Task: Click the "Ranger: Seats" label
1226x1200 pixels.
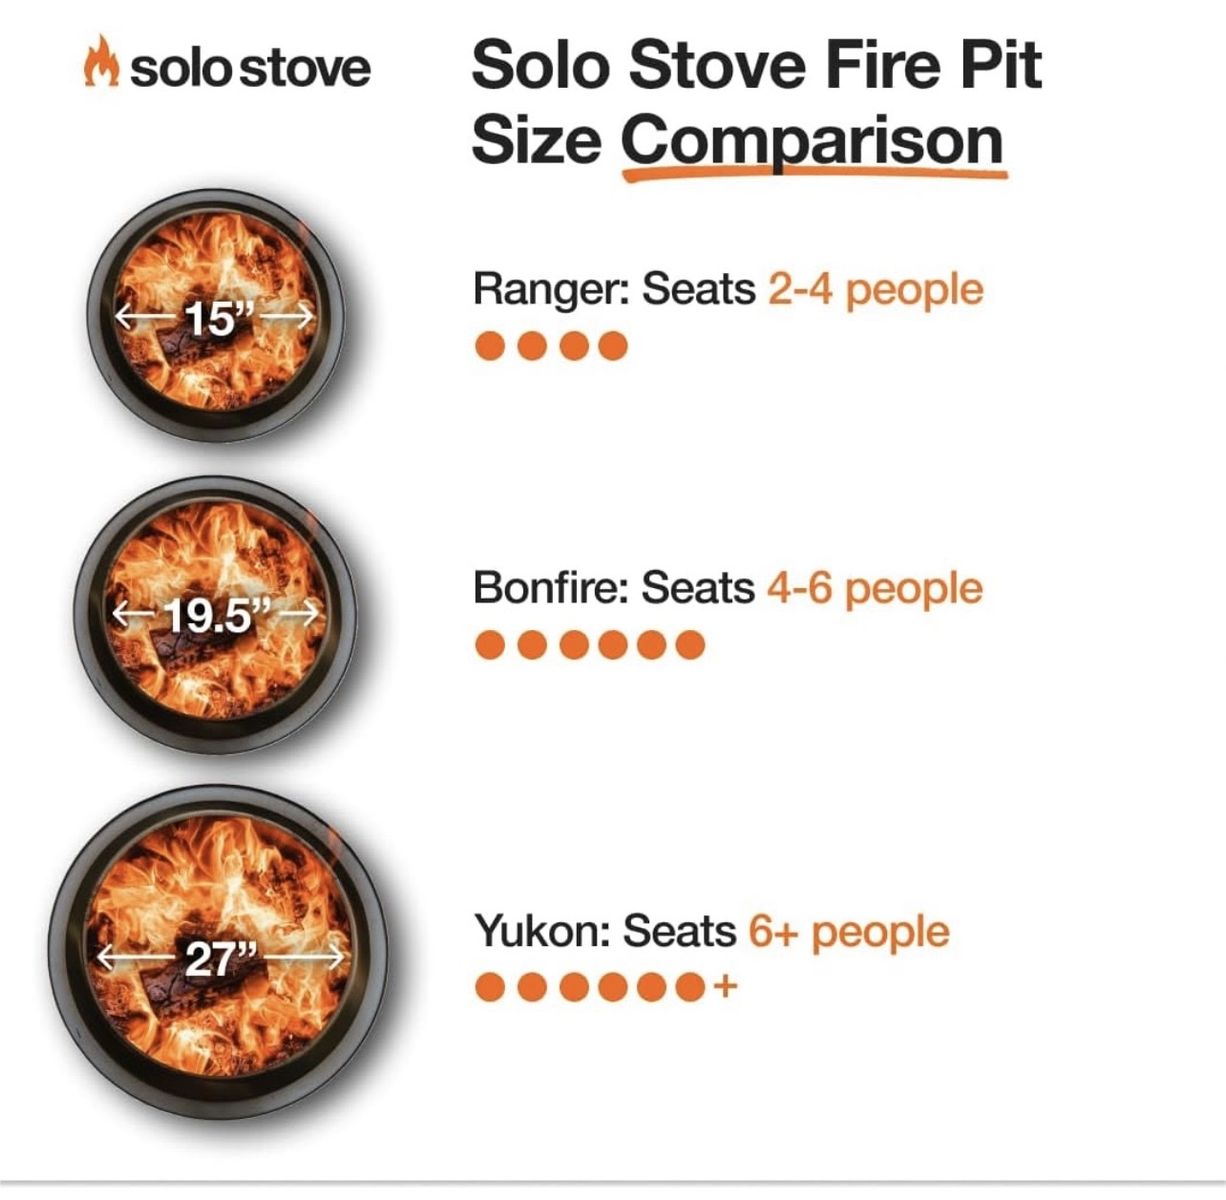Action: click(613, 289)
